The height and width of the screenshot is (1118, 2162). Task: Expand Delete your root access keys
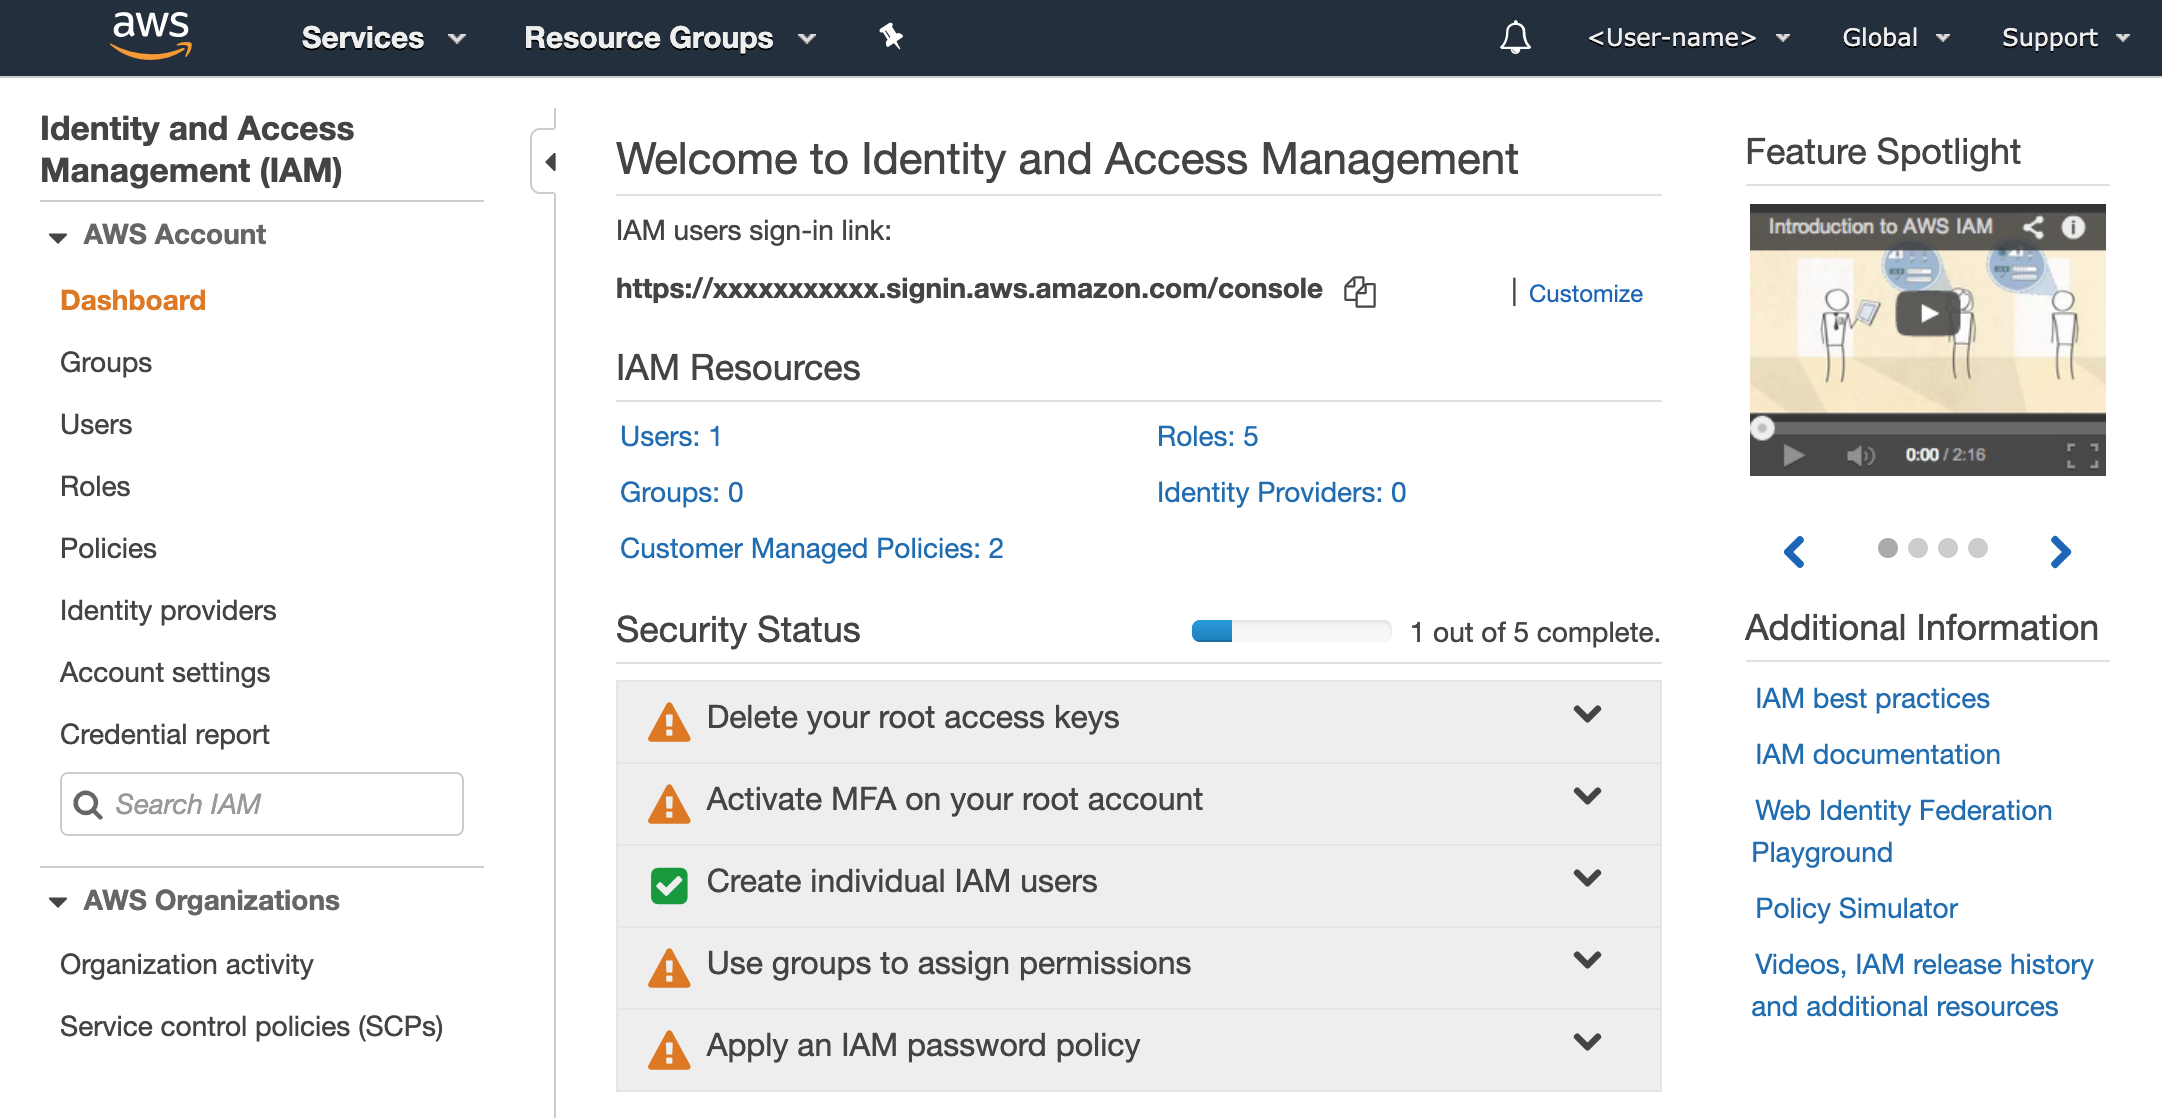click(x=1587, y=714)
